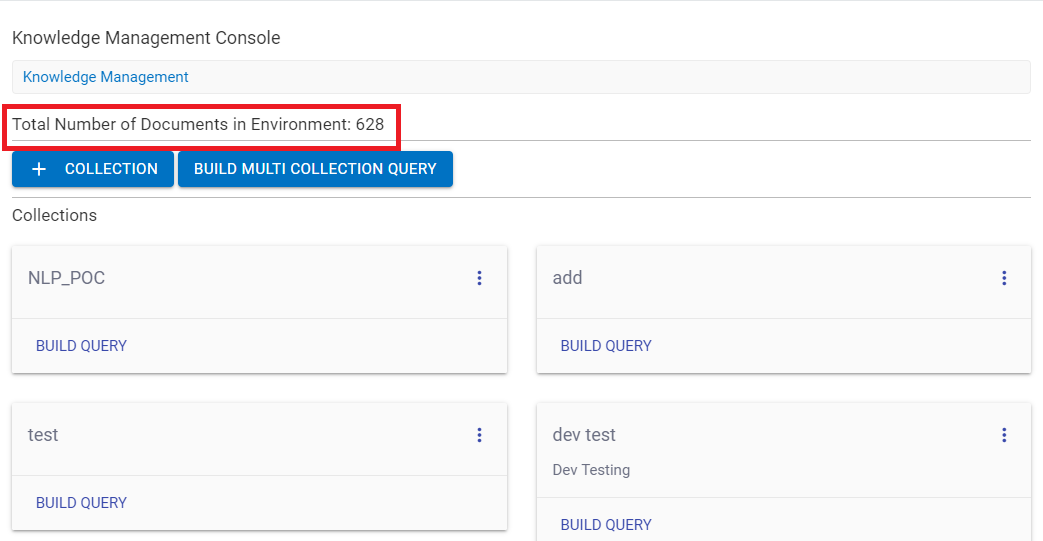
Task: Click the Knowledge Management Console page title
Action: tap(146, 38)
